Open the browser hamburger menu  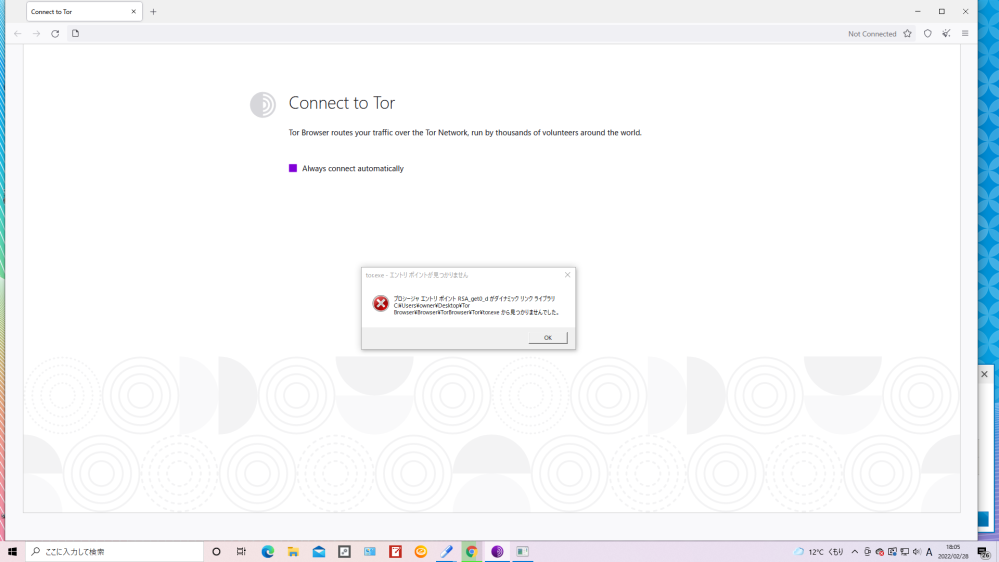[x=965, y=34]
